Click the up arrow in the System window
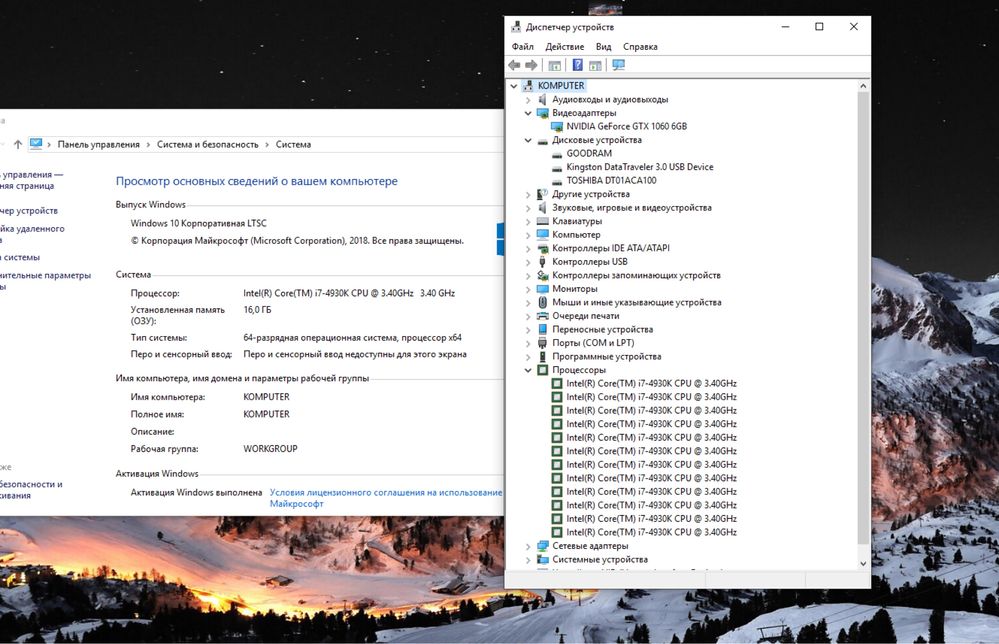 [x=18, y=145]
